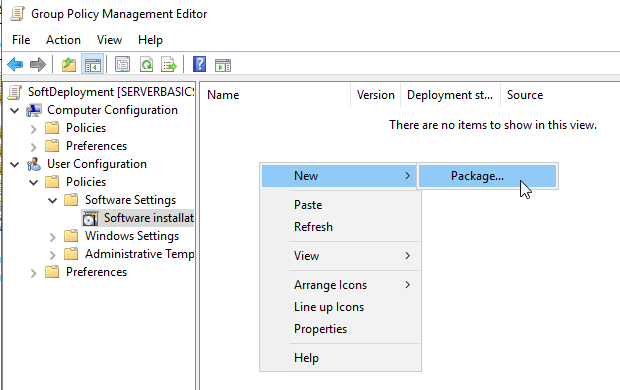Click the Up One Level folder icon

point(69,64)
